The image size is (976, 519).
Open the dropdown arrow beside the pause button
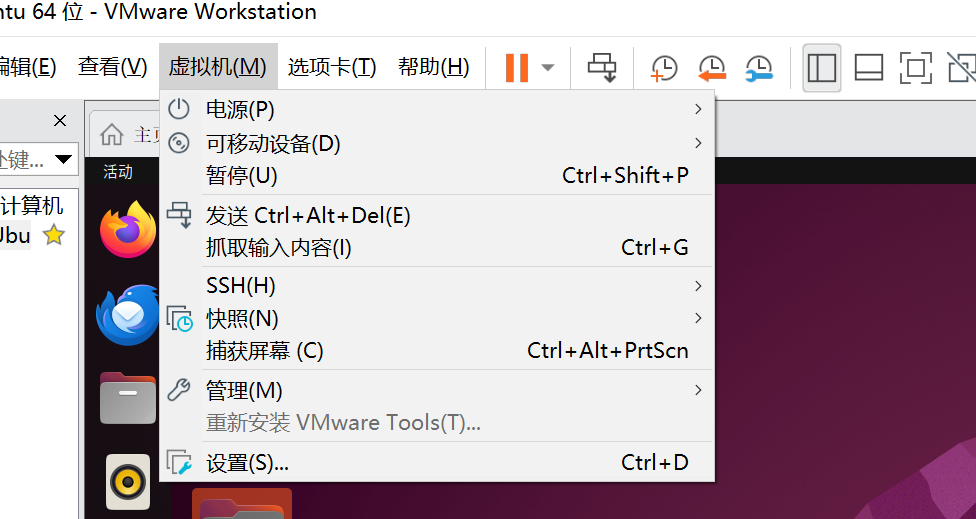[548, 67]
